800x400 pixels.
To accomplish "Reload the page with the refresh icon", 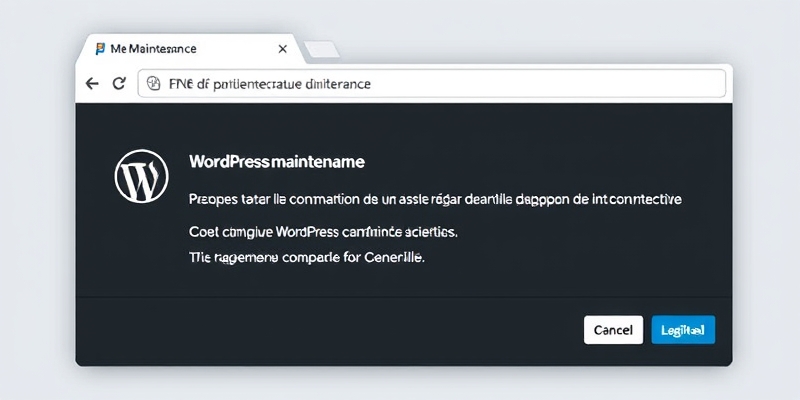I will point(119,83).
